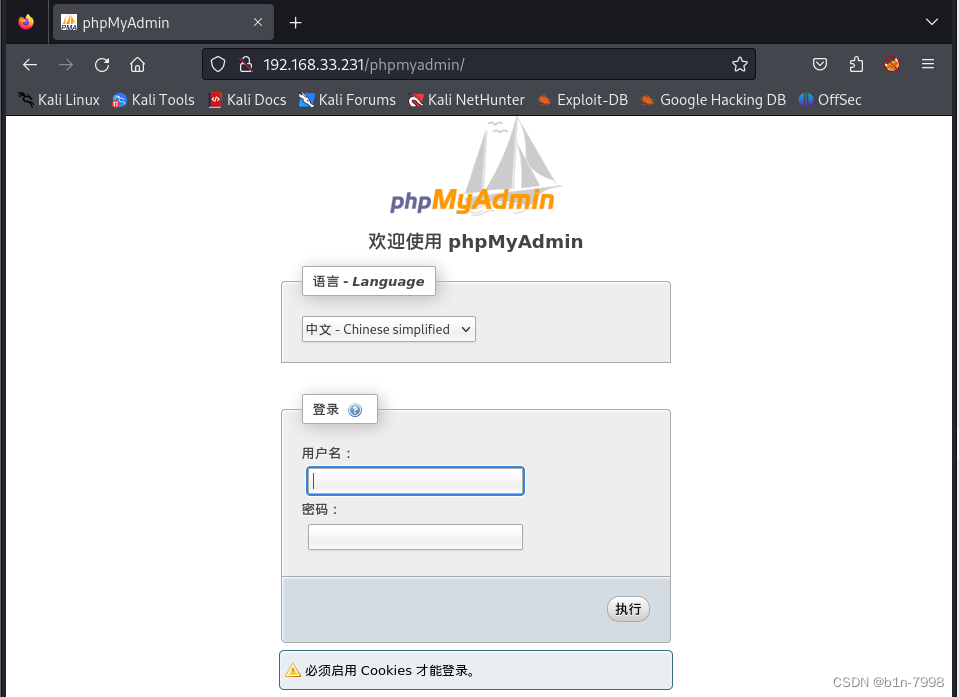The image size is (959, 697).
Task: Focus the 用户名 username field
Action: (x=415, y=481)
